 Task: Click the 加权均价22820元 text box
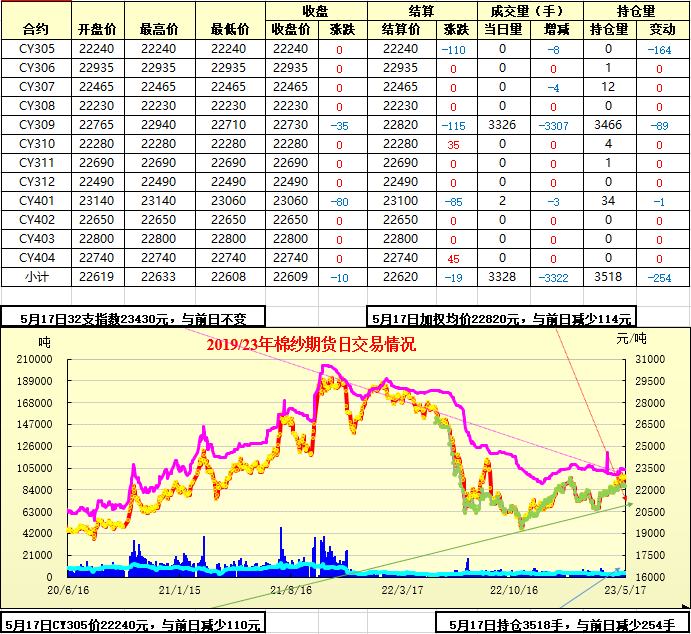[502, 319]
